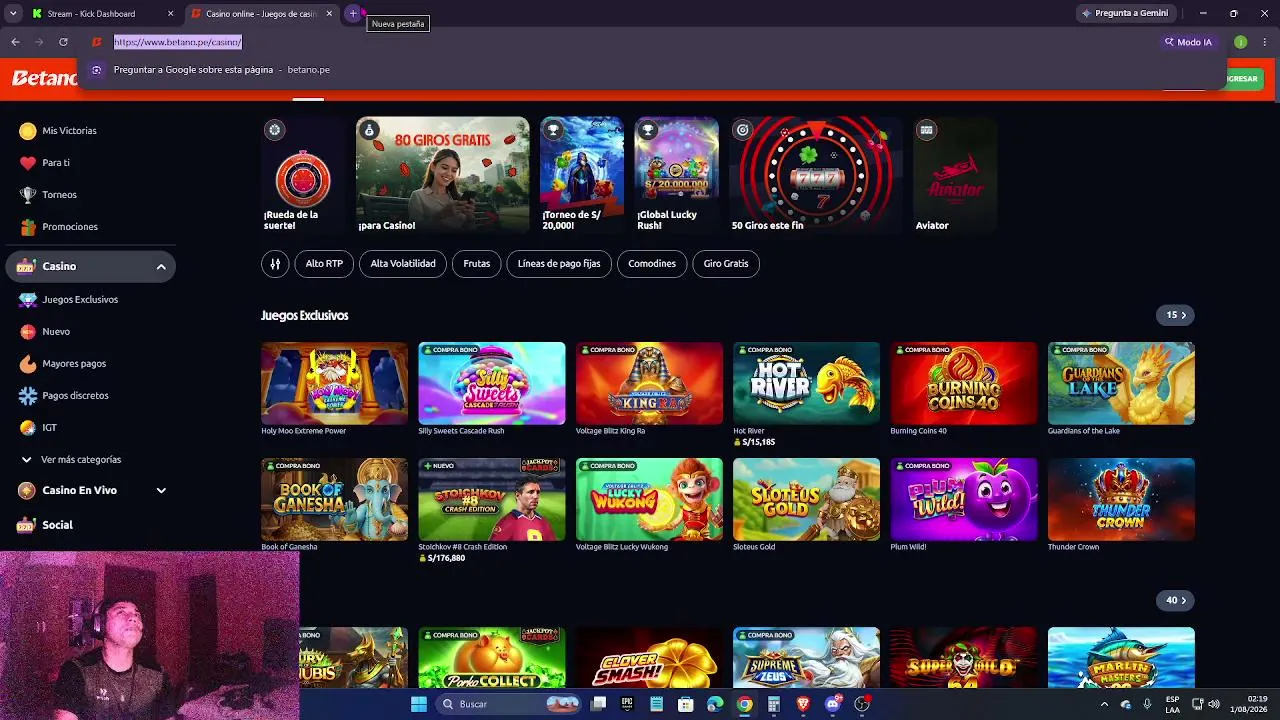Select the Casino online browser tab
The height and width of the screenshot is (720, 1280).
coord(261,14)
